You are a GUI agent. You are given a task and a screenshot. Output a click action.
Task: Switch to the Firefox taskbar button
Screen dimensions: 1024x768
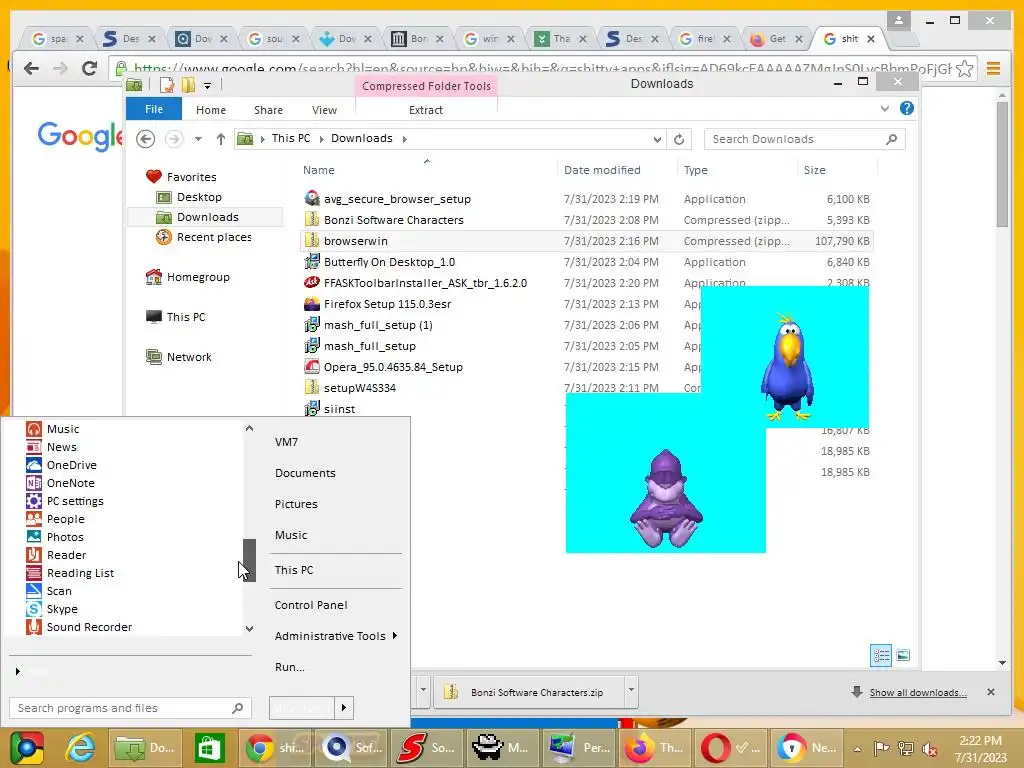tap(655, 748)
